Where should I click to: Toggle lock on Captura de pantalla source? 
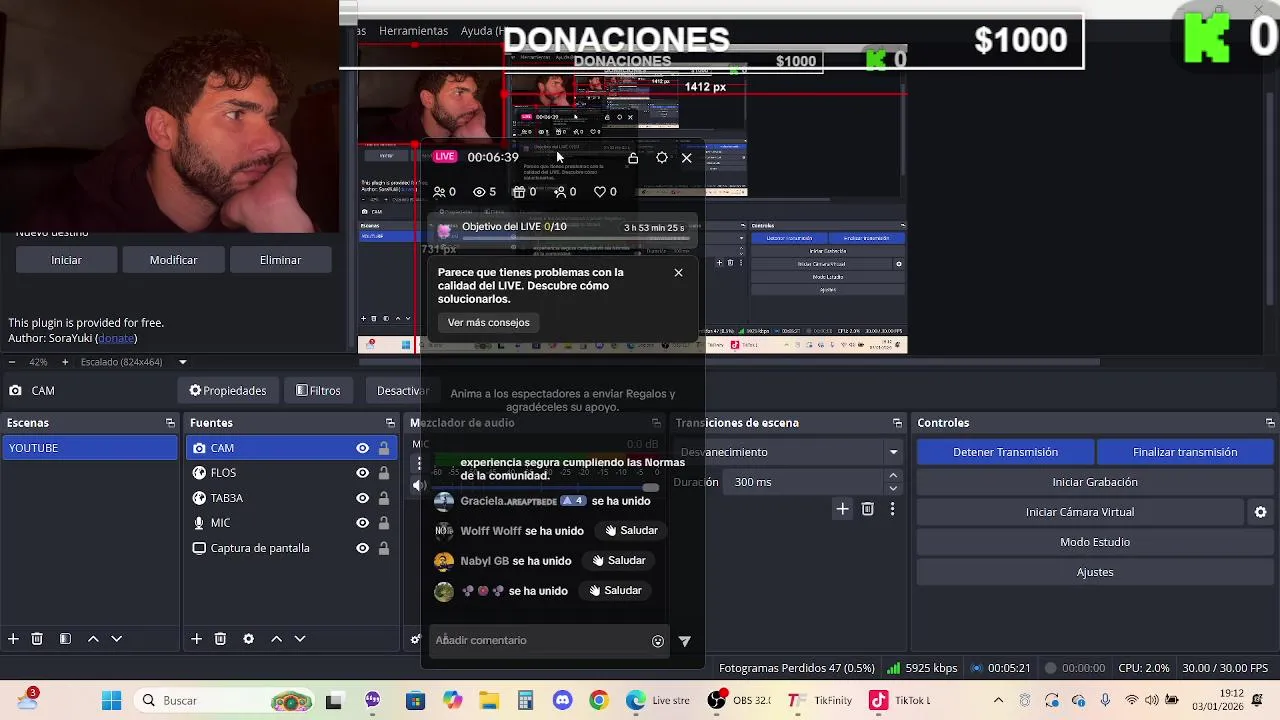[x=383, y=548]
